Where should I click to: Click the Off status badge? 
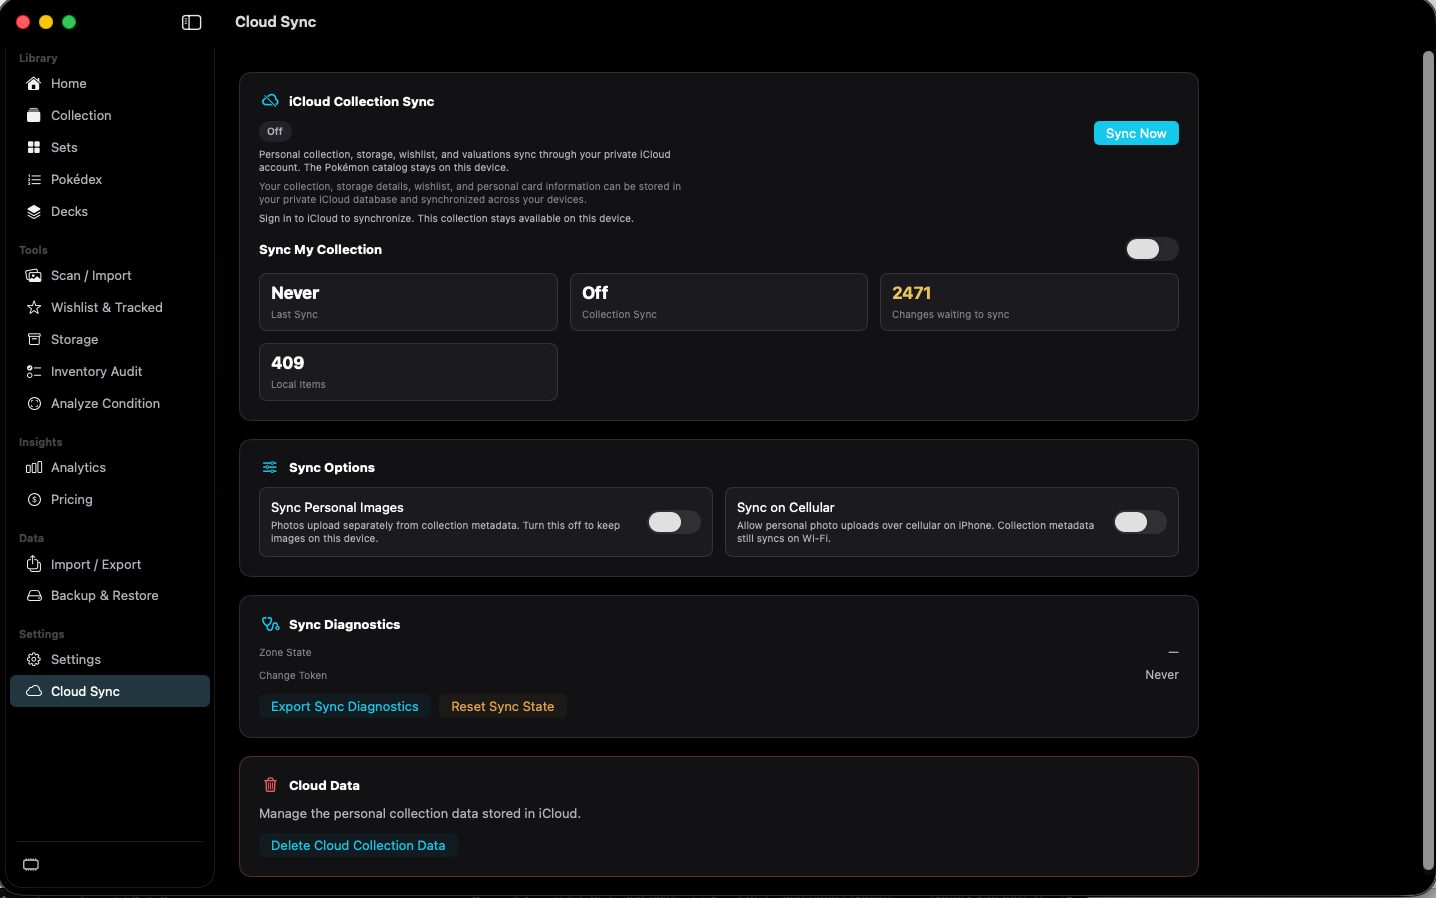(275, 131)
